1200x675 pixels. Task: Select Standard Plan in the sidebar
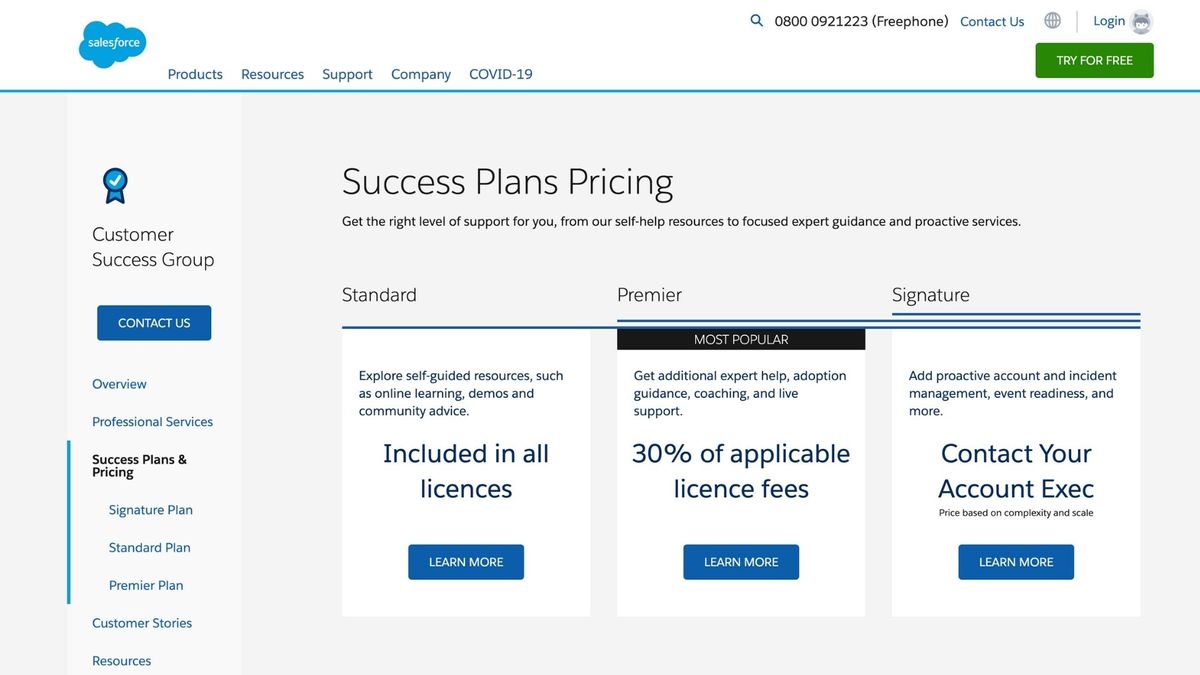[x=149, y=547]
